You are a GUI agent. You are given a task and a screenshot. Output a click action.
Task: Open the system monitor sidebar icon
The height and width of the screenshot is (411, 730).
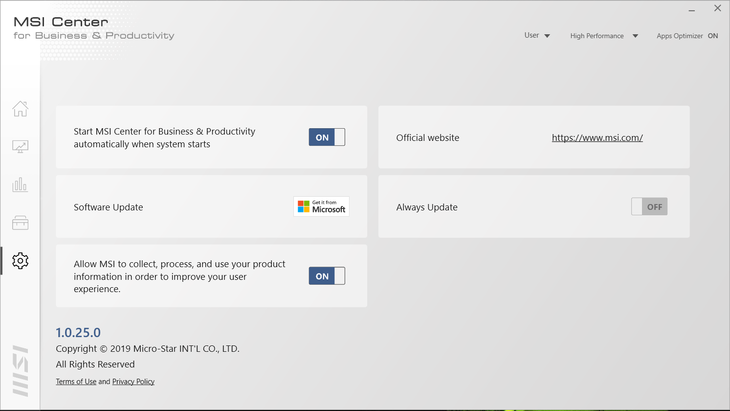tap(20, 147)
